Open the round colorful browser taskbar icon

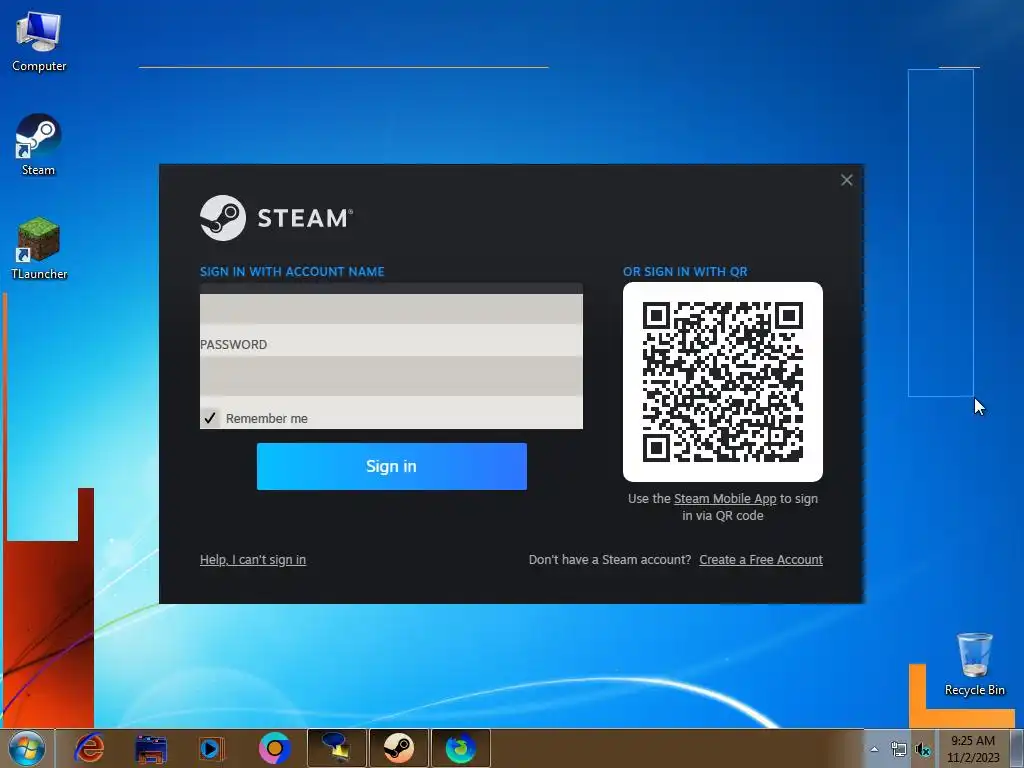274,748
